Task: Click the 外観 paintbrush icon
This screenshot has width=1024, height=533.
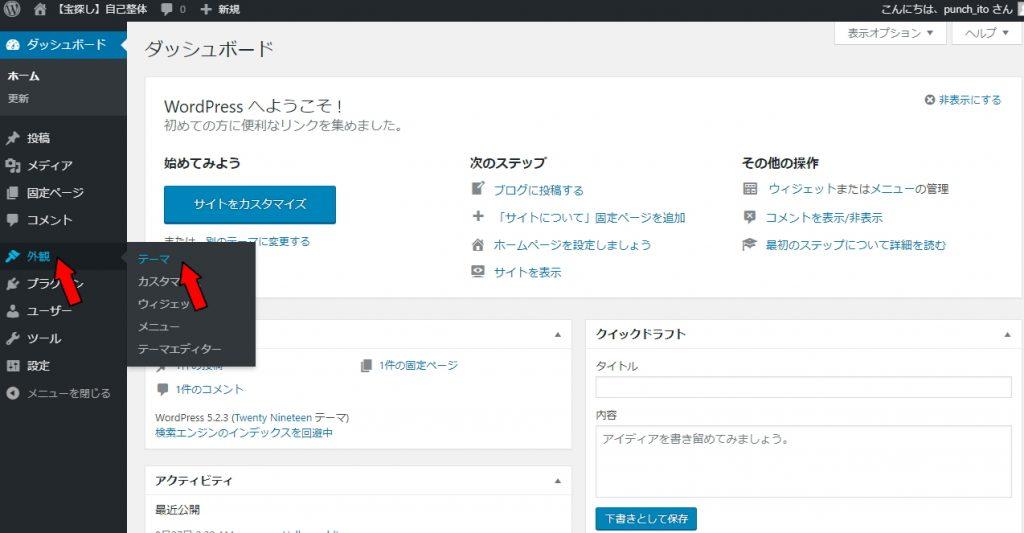Action: tap(12, 256)
